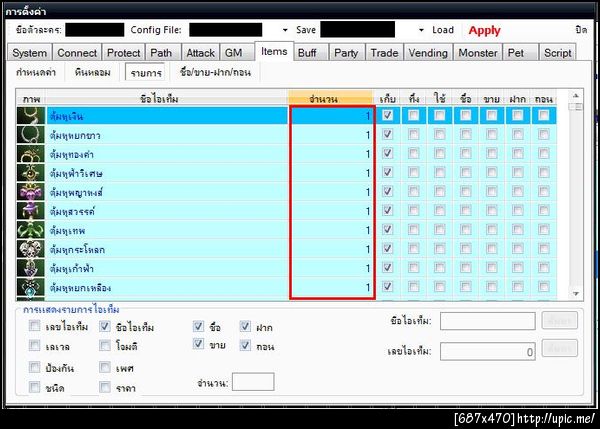Screen dimensions: 600x429
Task: Click the ตุ้มหูหยกเหลือง item icon
Action: coord(31,287)
